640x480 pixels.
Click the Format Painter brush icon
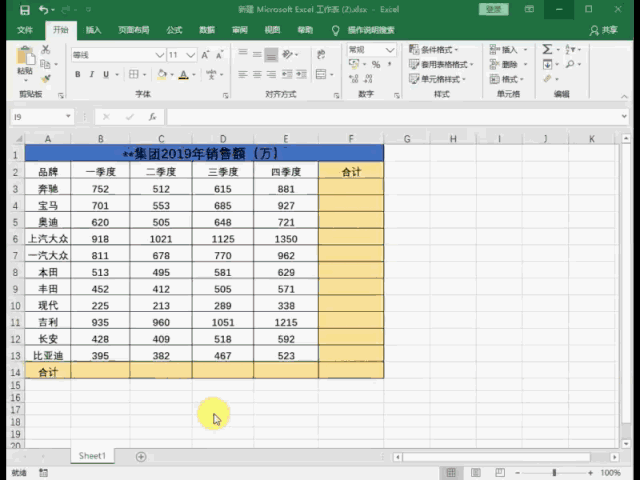point(46,78)
